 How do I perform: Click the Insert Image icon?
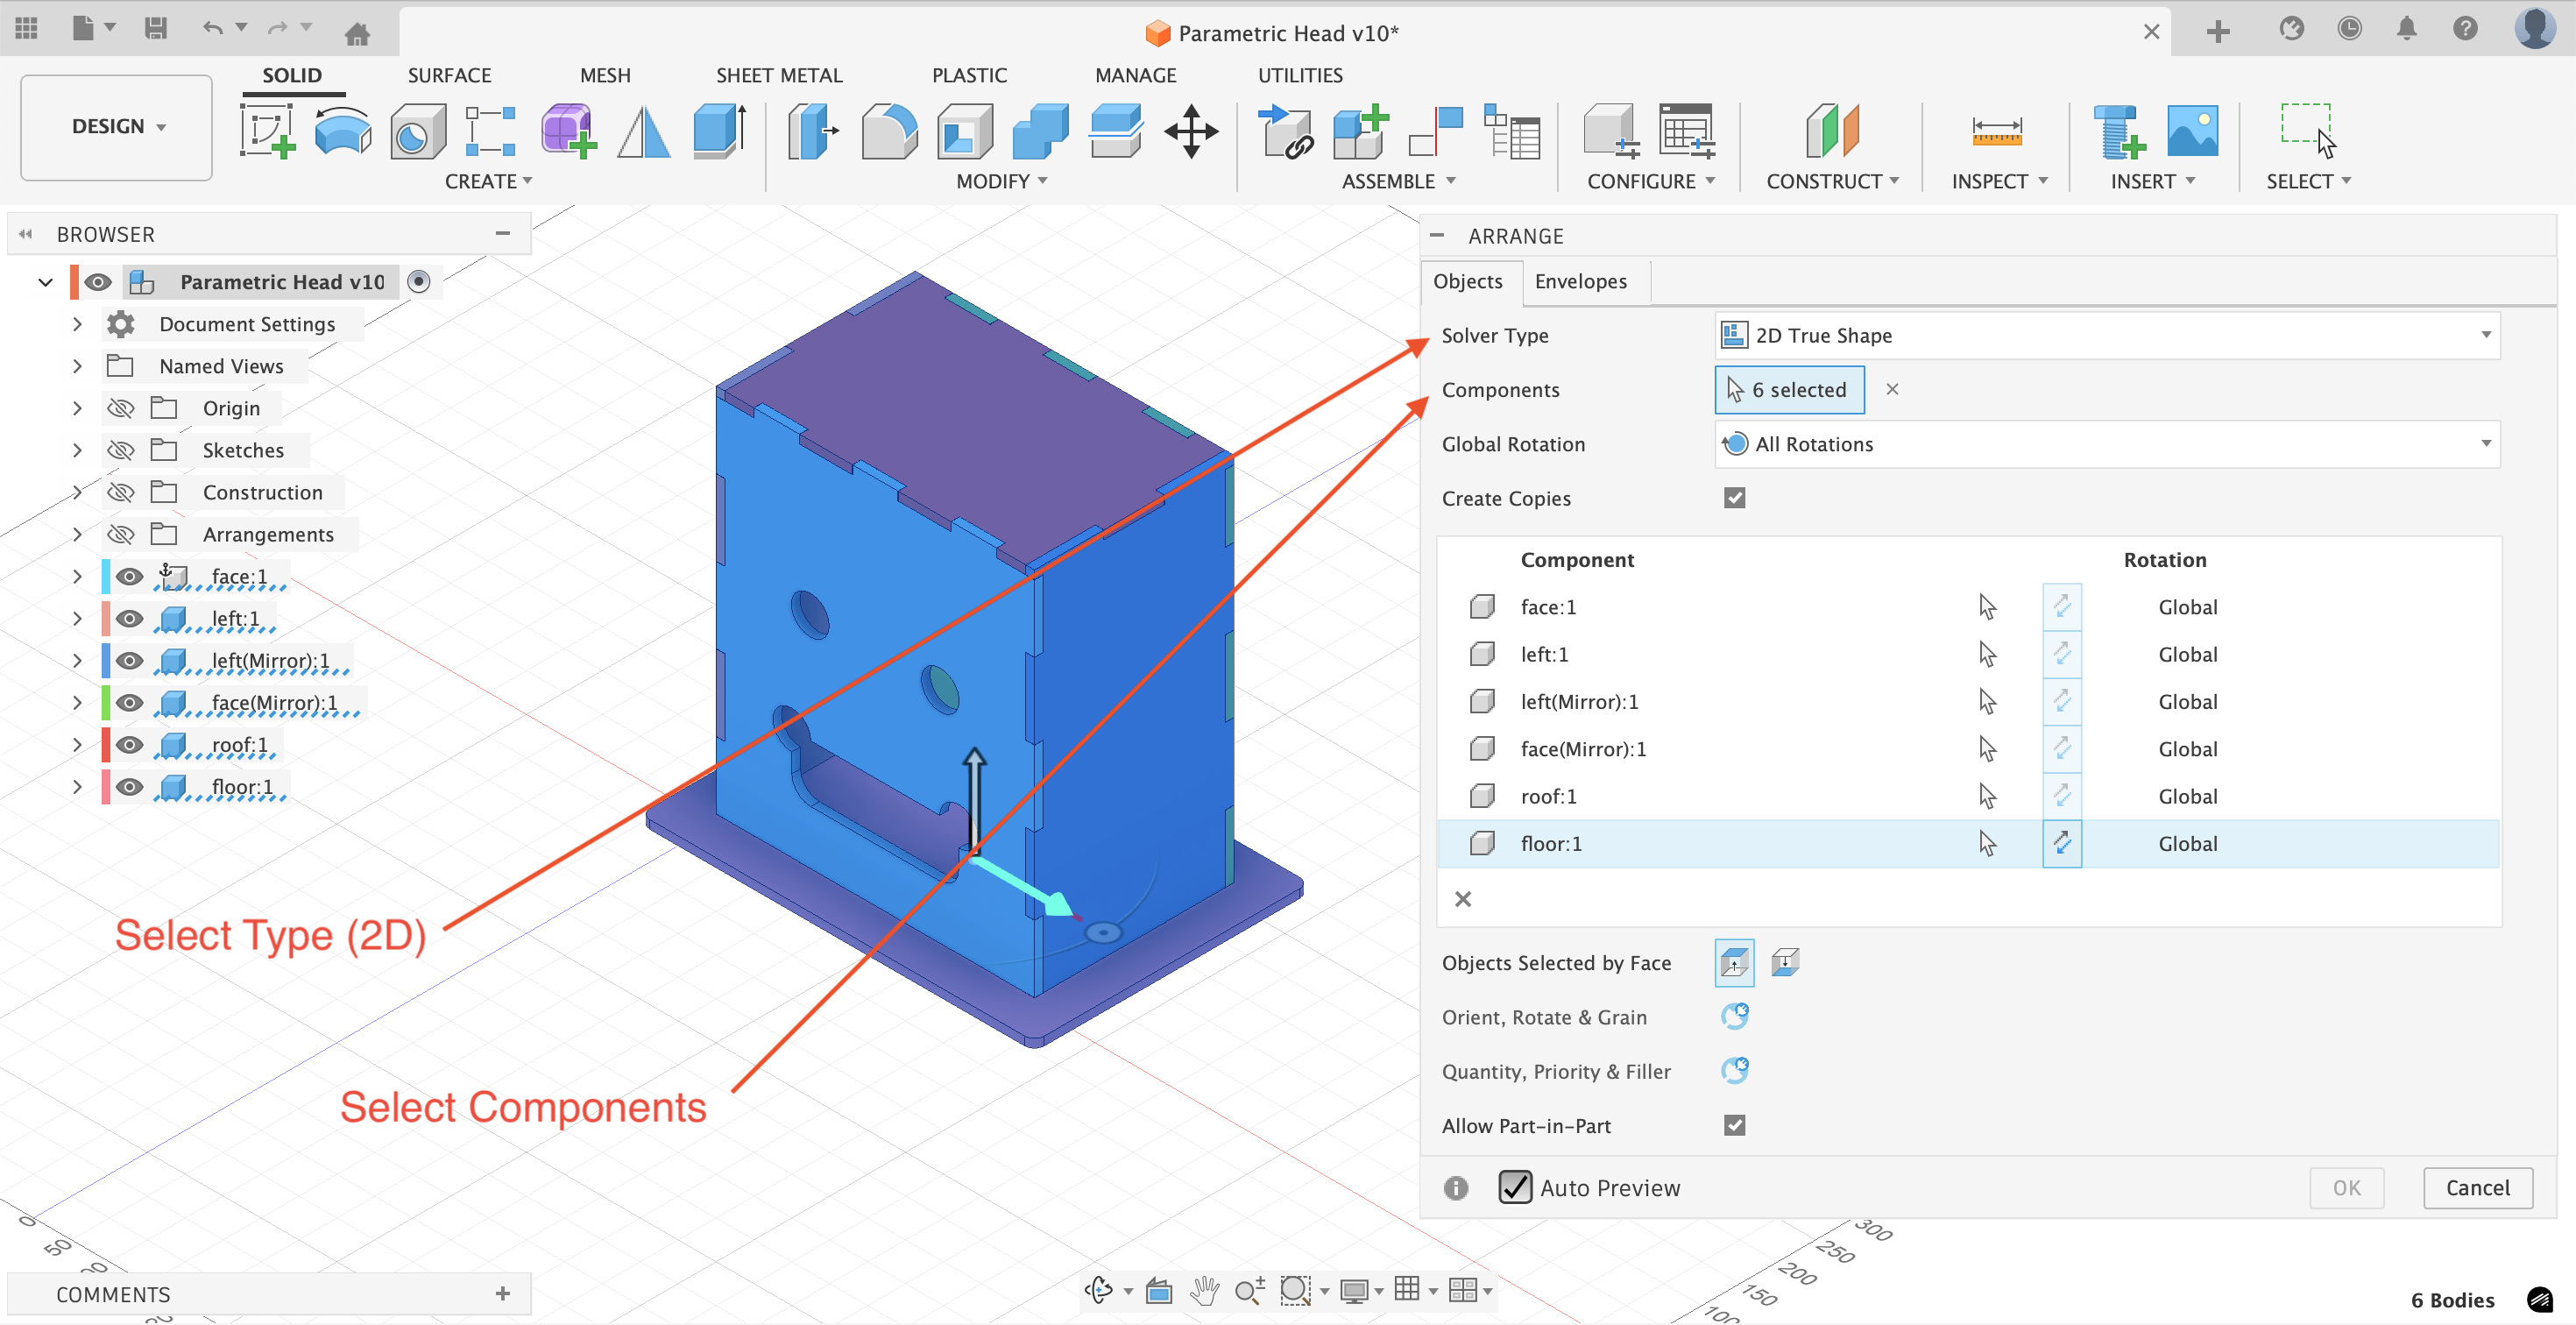point(2191,131)
